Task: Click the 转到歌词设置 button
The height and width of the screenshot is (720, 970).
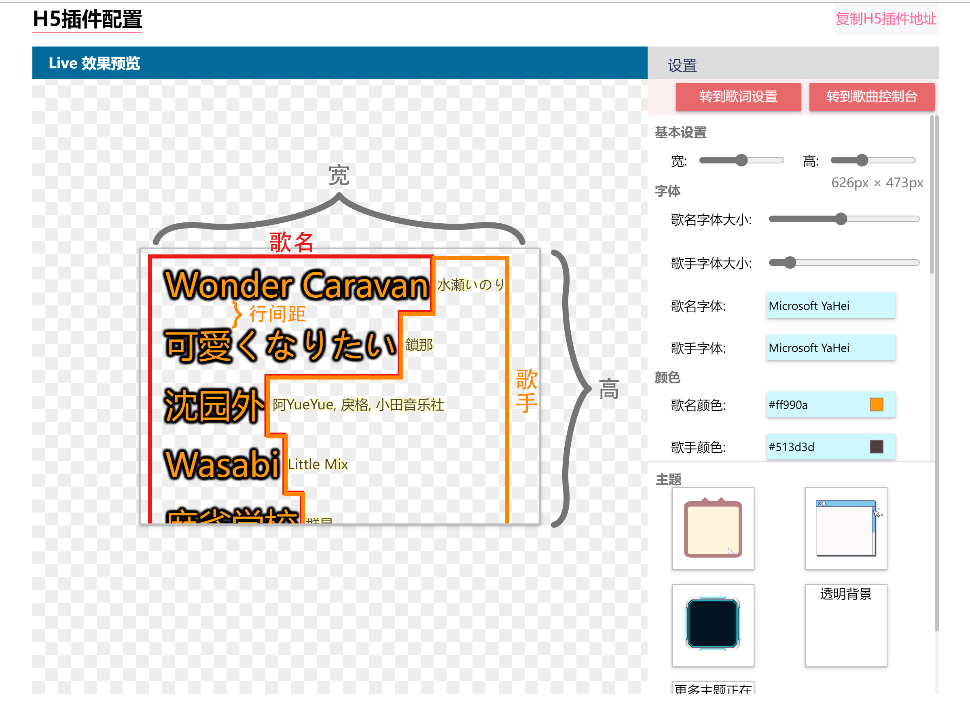Action: (738, 97)
